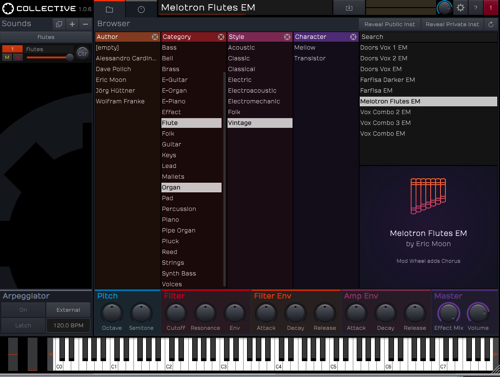Deselect the Organ category filter

(191, 188)
